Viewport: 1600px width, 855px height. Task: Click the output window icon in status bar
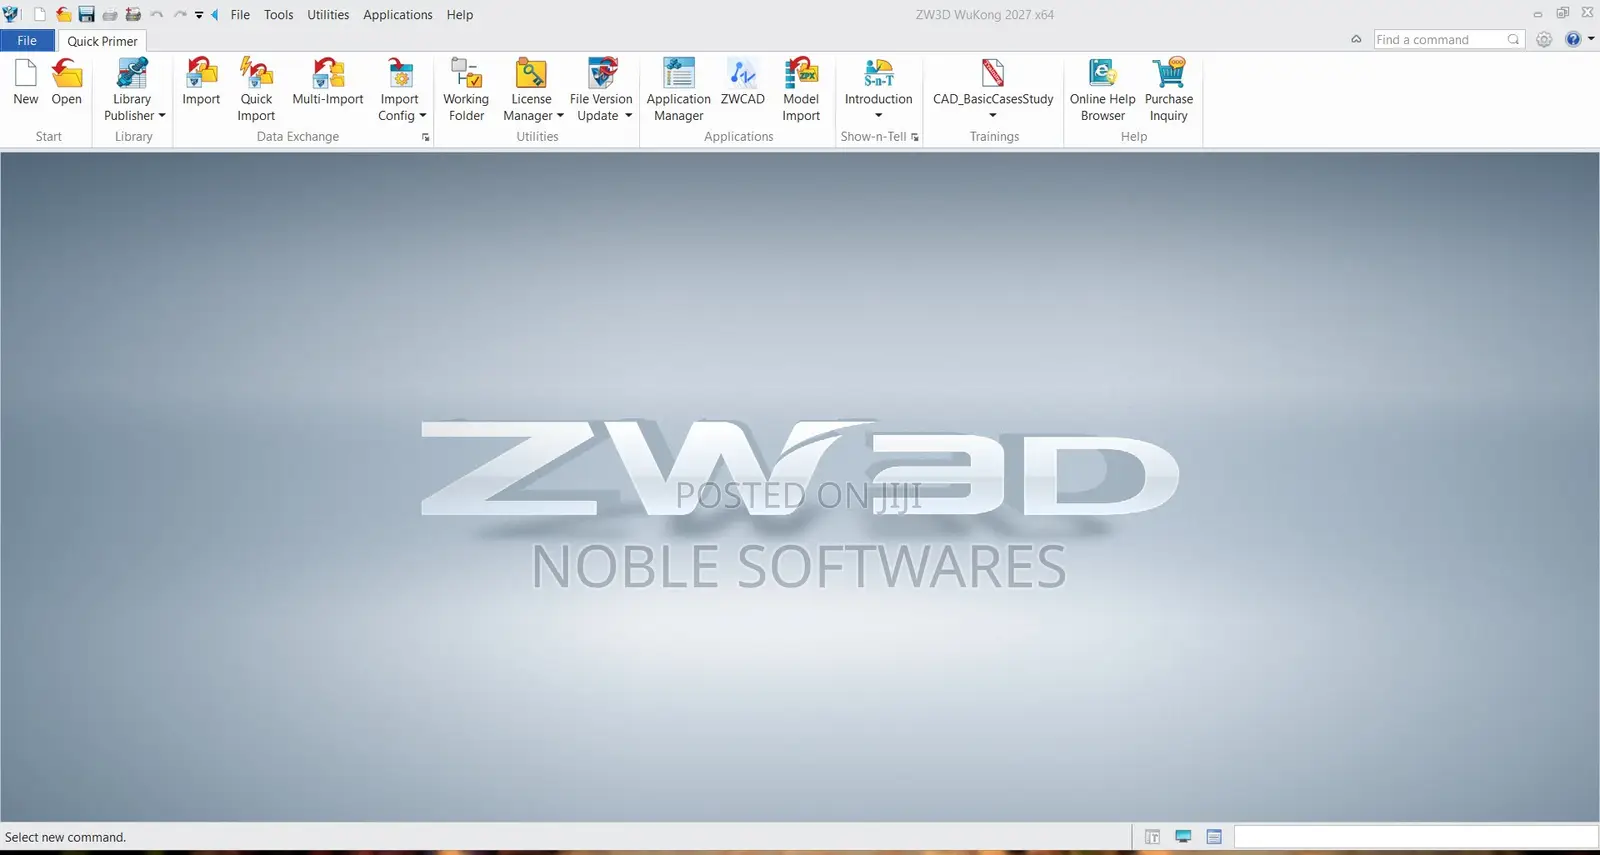point(1214,837)
